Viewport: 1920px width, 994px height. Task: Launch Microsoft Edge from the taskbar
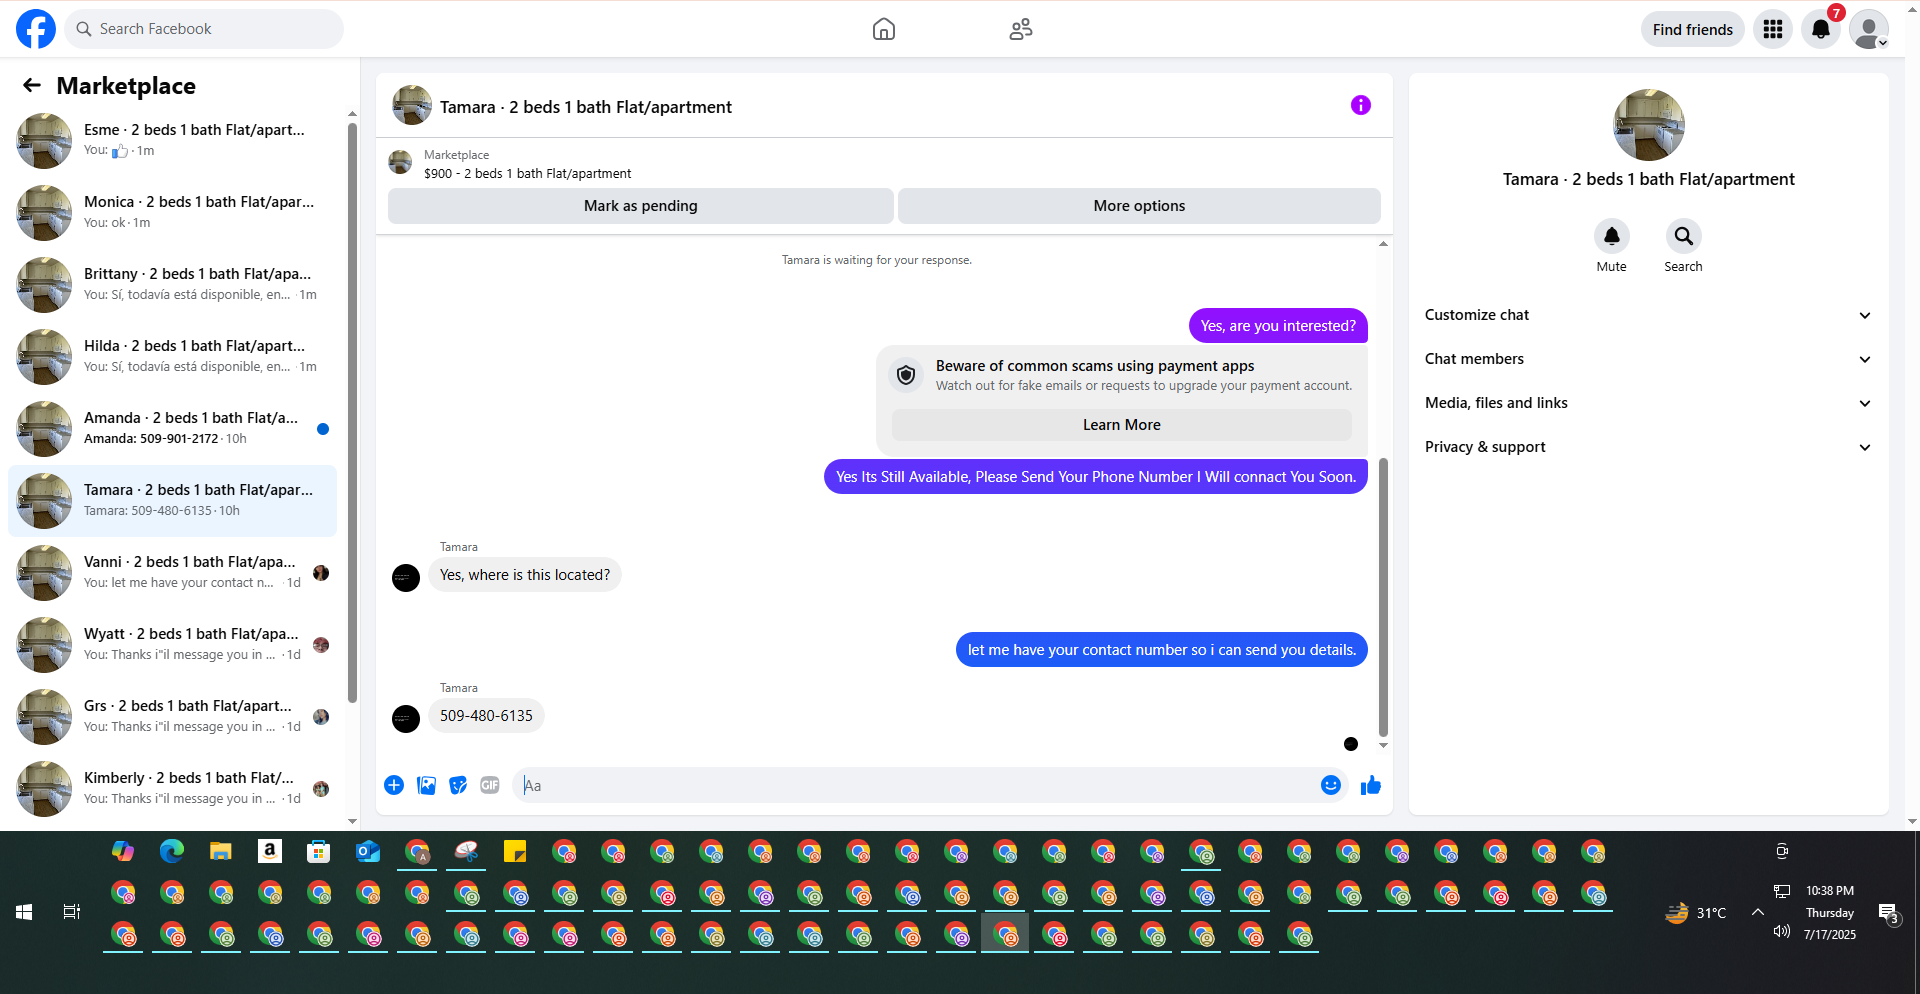click(172, 851)
